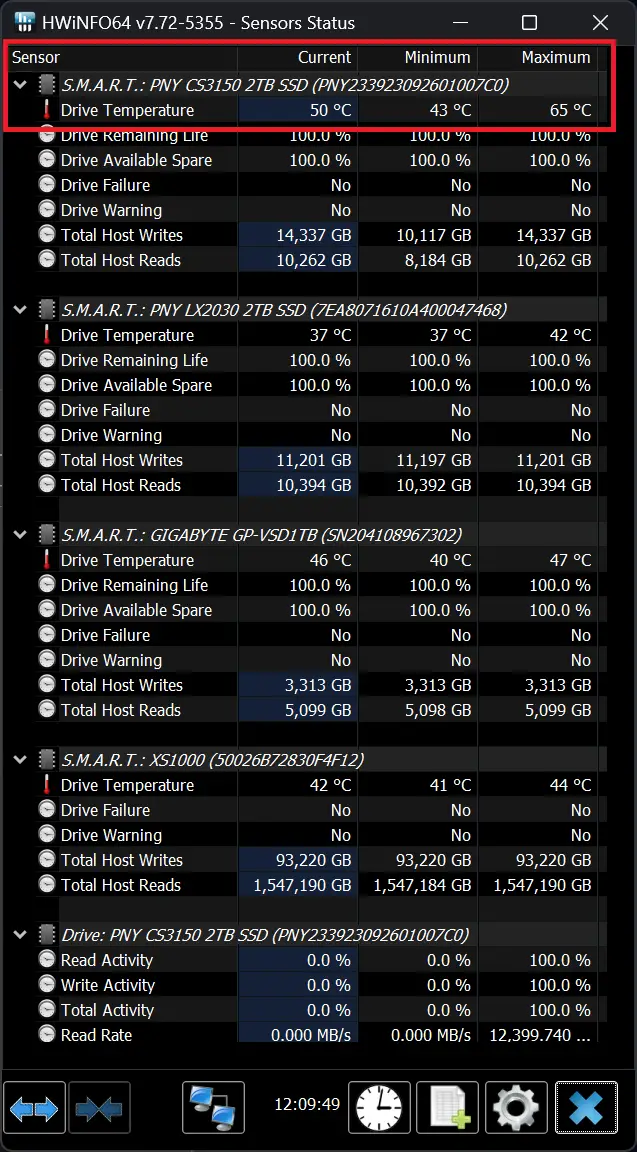Collapse the Drive: PNY CS3150 group
Viewport: 637px width, 1152px height.
[x=21, y=935]
